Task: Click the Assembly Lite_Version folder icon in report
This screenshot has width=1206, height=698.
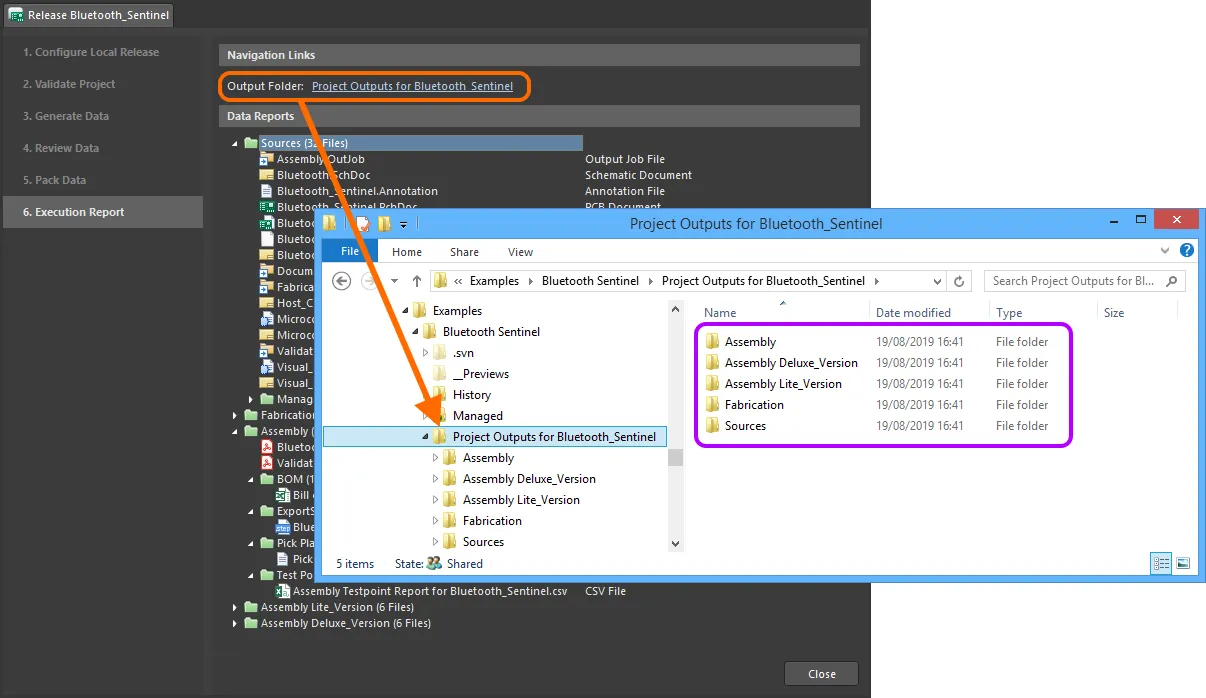Action: (251, 607)
